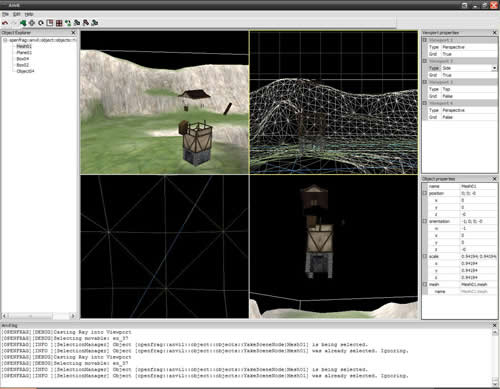Viewport: 500px width, 389px height.
Task: Collapse the objects root tree node
Action: tap(5, 40)
